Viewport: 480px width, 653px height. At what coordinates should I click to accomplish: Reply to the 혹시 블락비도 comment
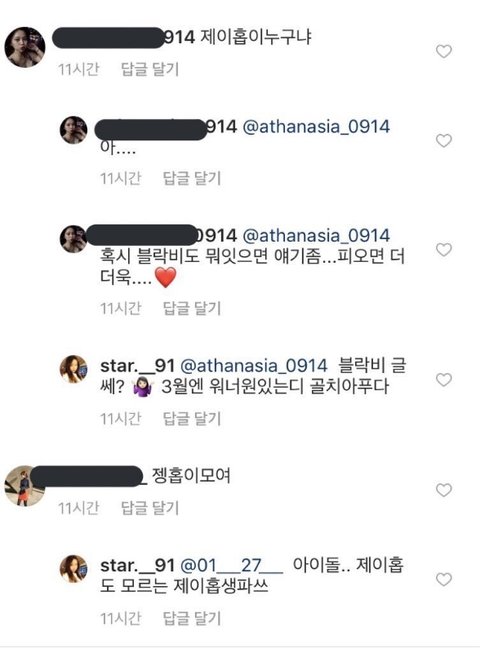192,308
